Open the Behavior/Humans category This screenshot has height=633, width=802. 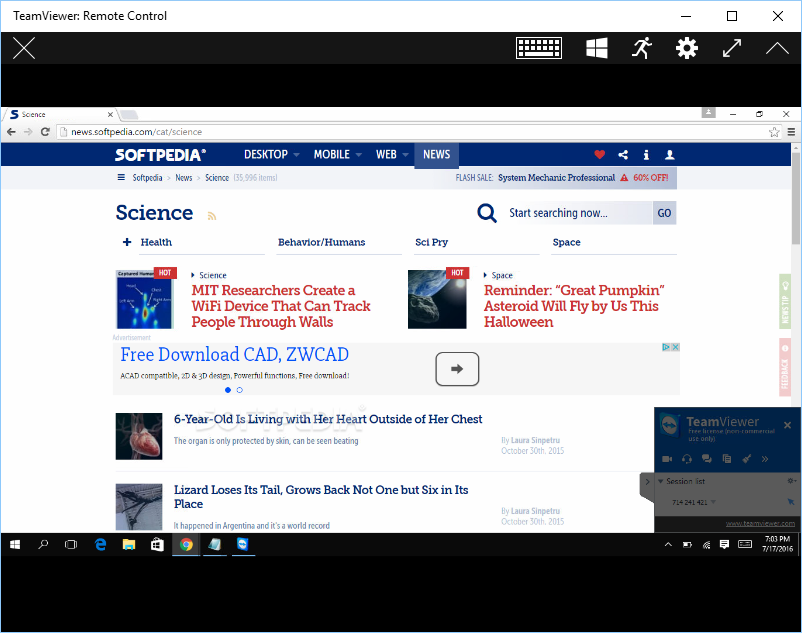point(321,242)
